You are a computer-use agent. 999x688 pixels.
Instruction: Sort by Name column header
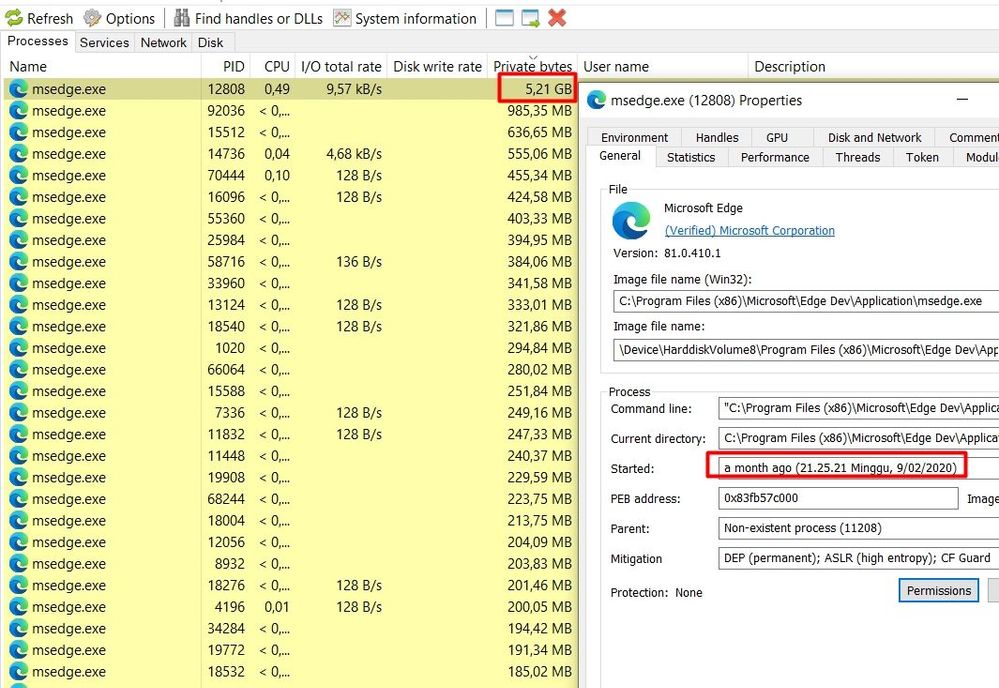[x=102, y=67]
